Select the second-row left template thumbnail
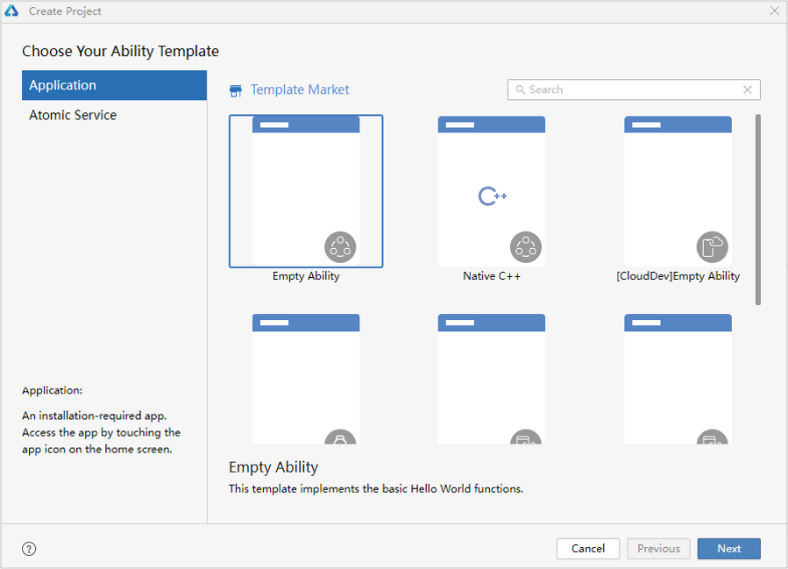This screenshot has width=788, height=569. pyautogui.click(x=306, y=378)
